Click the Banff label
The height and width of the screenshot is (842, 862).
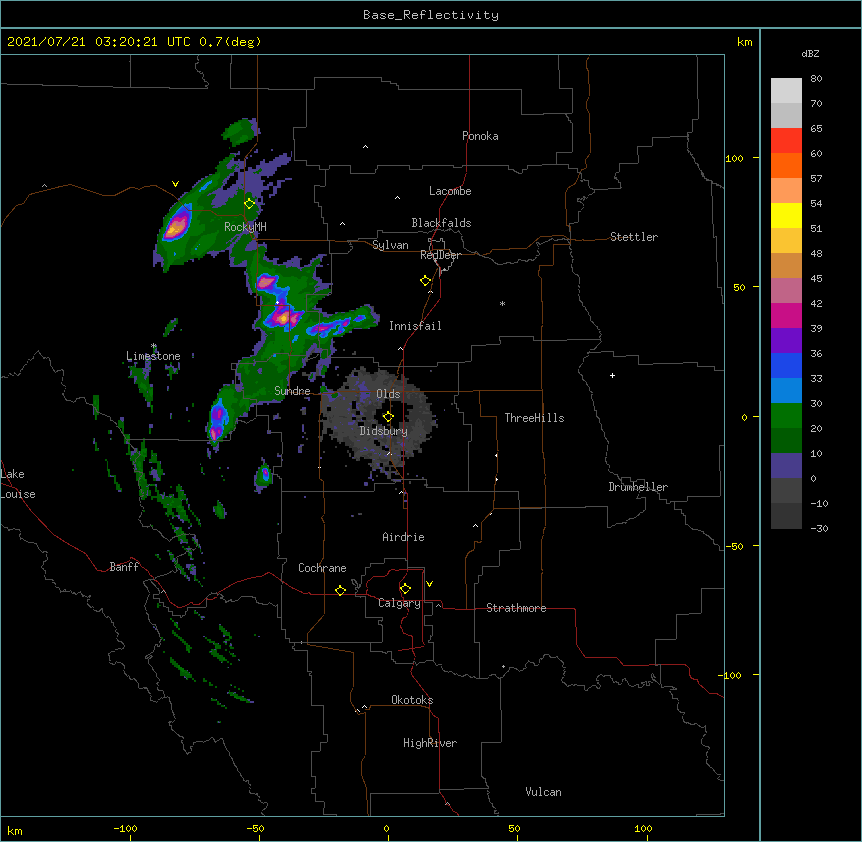point(124,567)
